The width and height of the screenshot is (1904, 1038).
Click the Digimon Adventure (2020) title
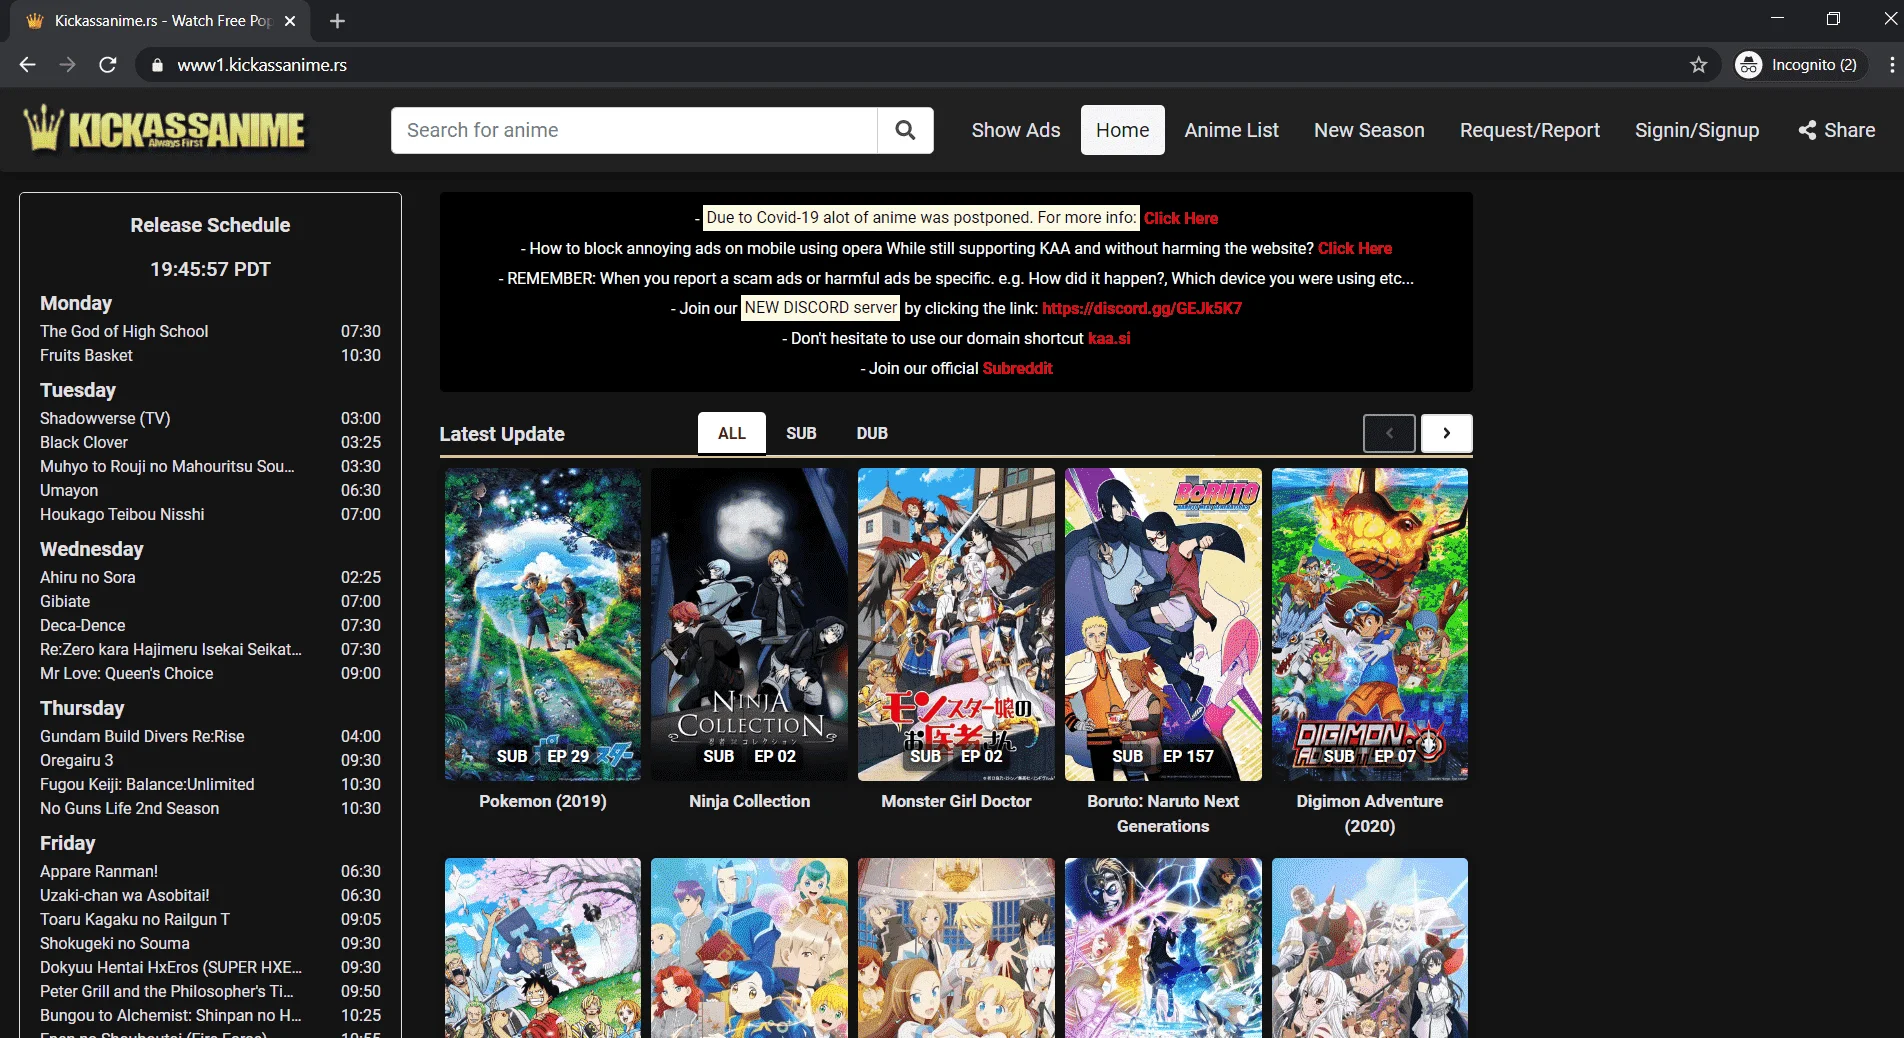tap(1370, 813)
